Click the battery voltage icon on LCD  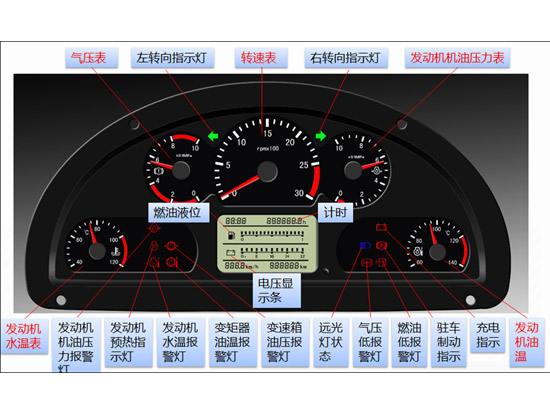point(230,252)
